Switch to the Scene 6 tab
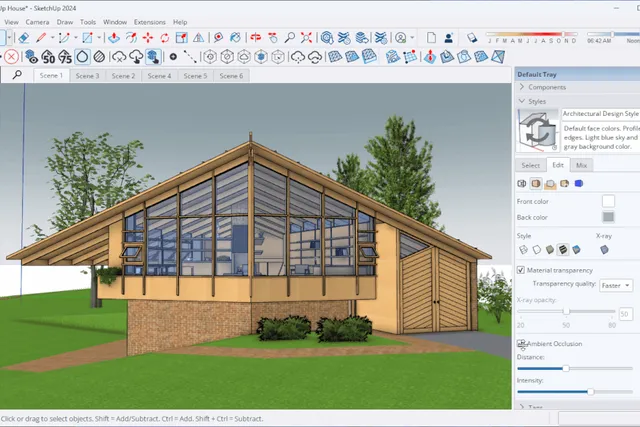640x427 pixels. point(231,76)
